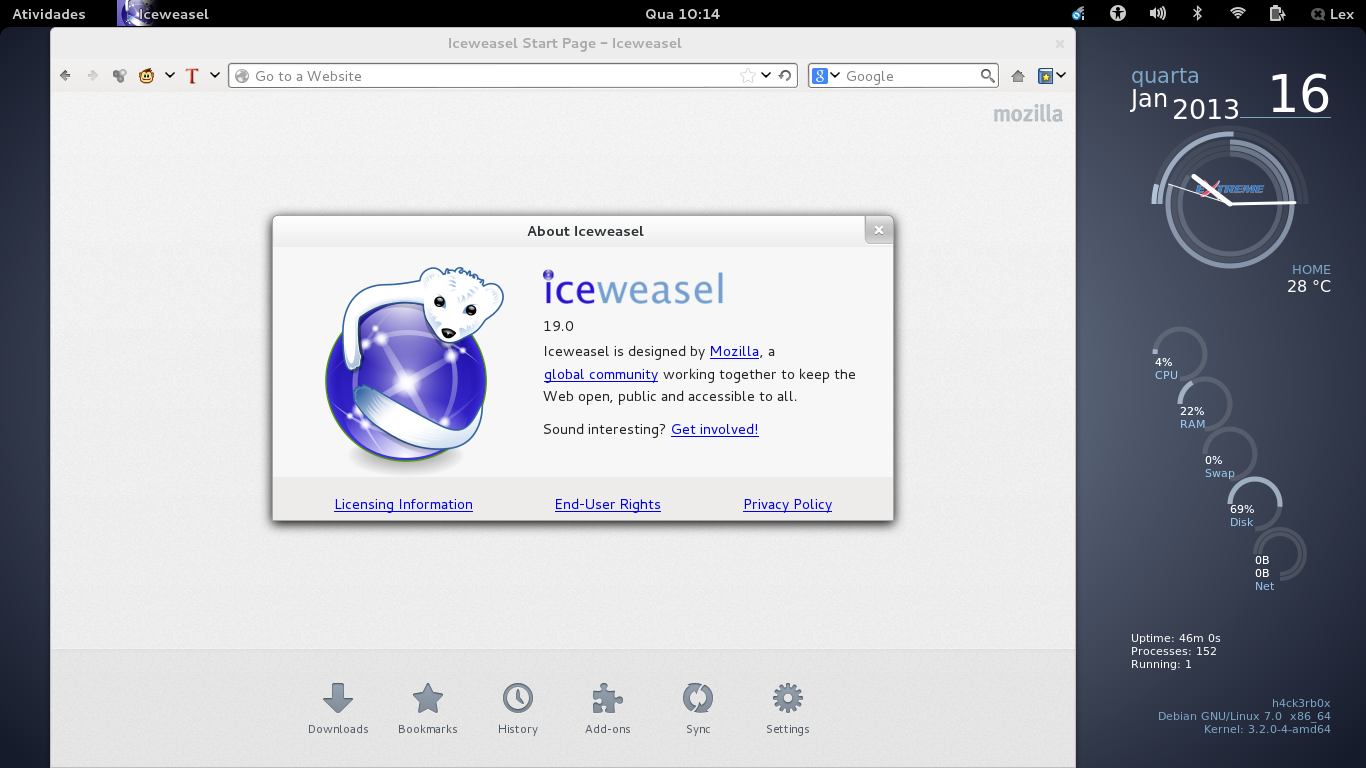The image size is (1366, 768).
Task: Click the Disk 69% gauge
Action: [x=1254, y=503]
